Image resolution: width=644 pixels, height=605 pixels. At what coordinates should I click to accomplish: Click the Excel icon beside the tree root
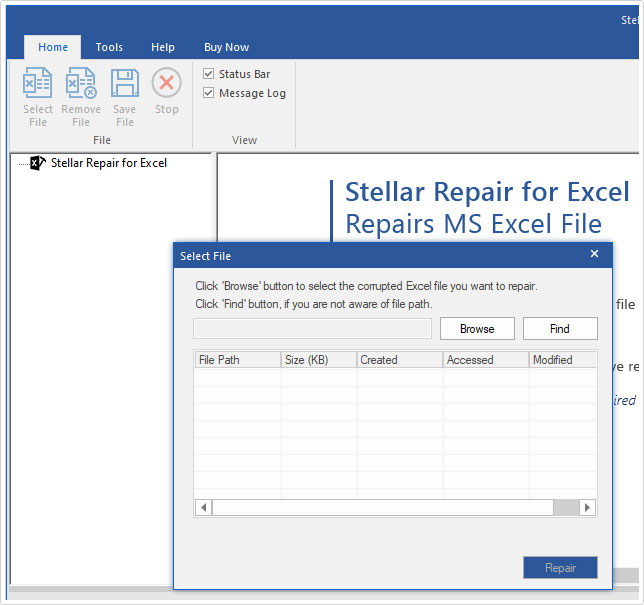[x=38, y=163]
